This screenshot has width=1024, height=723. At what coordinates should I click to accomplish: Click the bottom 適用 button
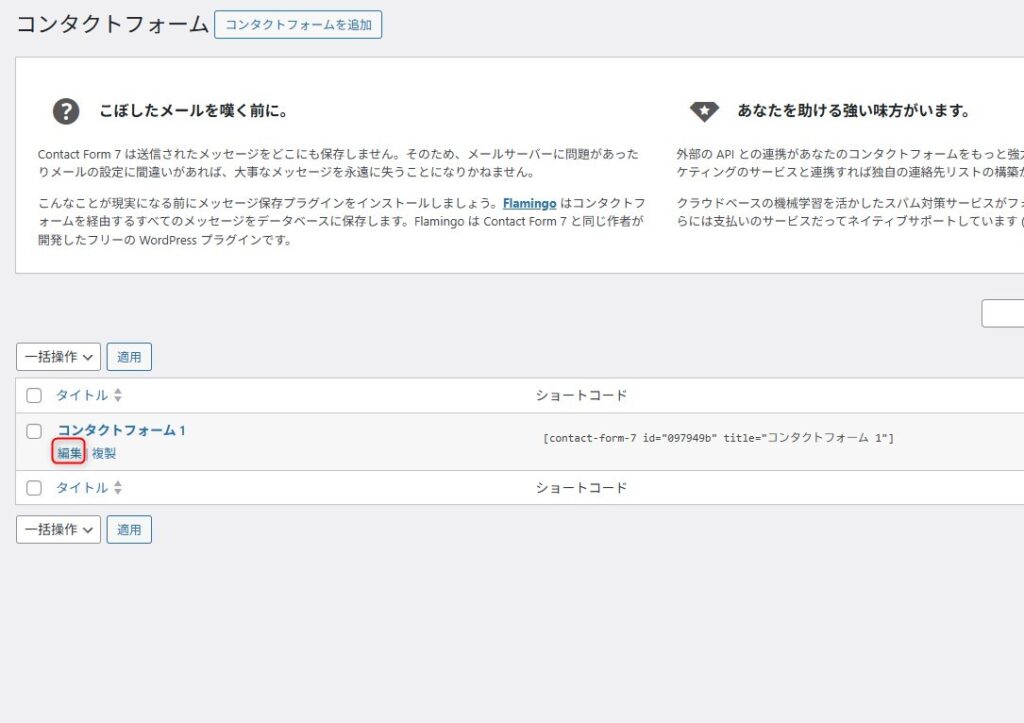(129, 530)
